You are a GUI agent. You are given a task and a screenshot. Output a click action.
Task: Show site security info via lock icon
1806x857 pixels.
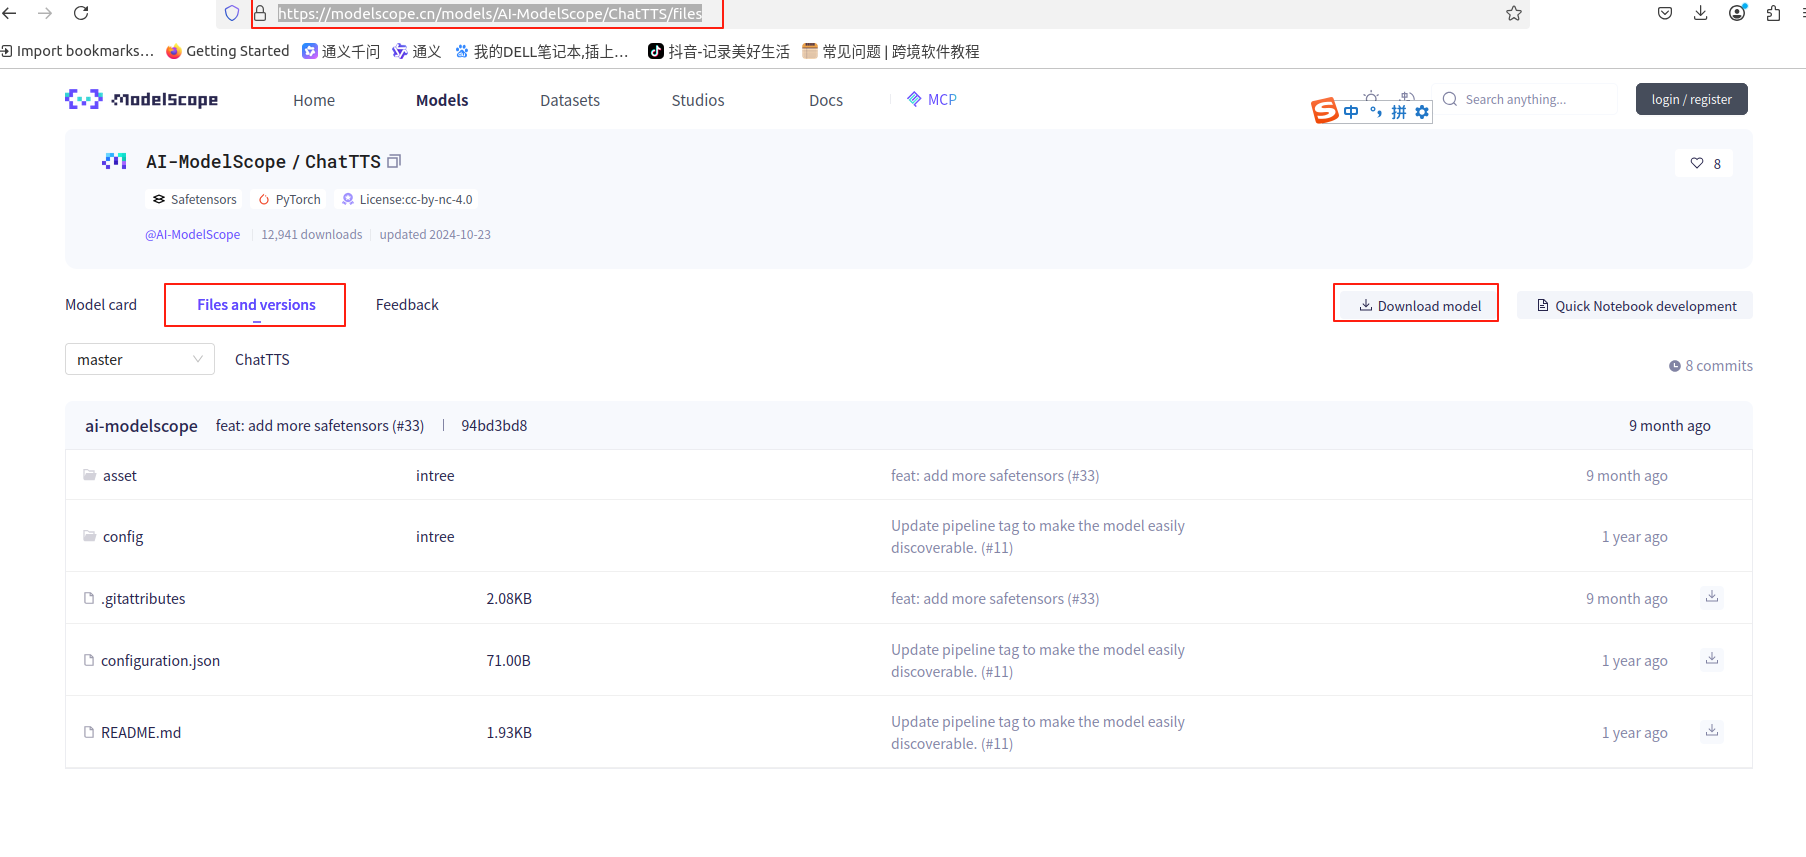pyautogui.click(x=260, y=13)
